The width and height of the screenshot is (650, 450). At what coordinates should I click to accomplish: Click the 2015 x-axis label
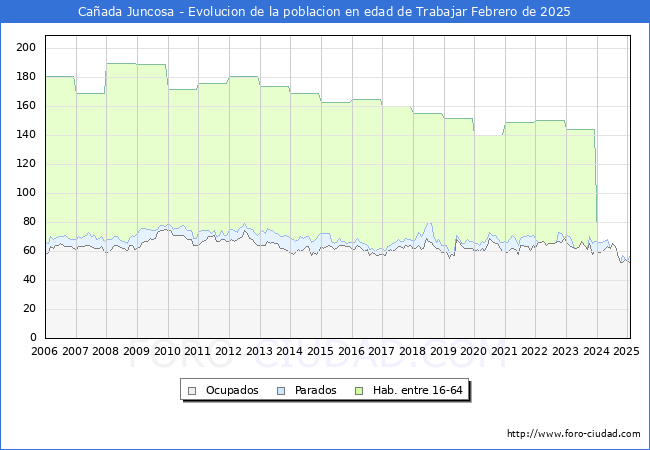click(x=320, y=351)
